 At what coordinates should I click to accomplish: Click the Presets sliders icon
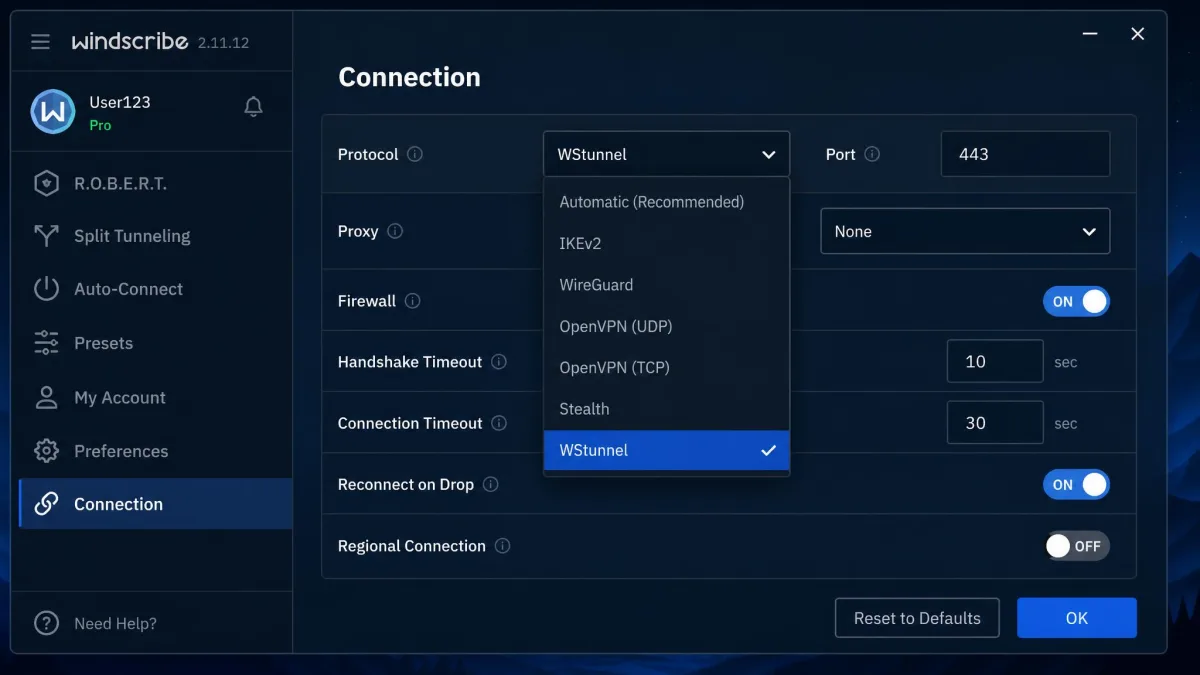(x=46, y=343)
